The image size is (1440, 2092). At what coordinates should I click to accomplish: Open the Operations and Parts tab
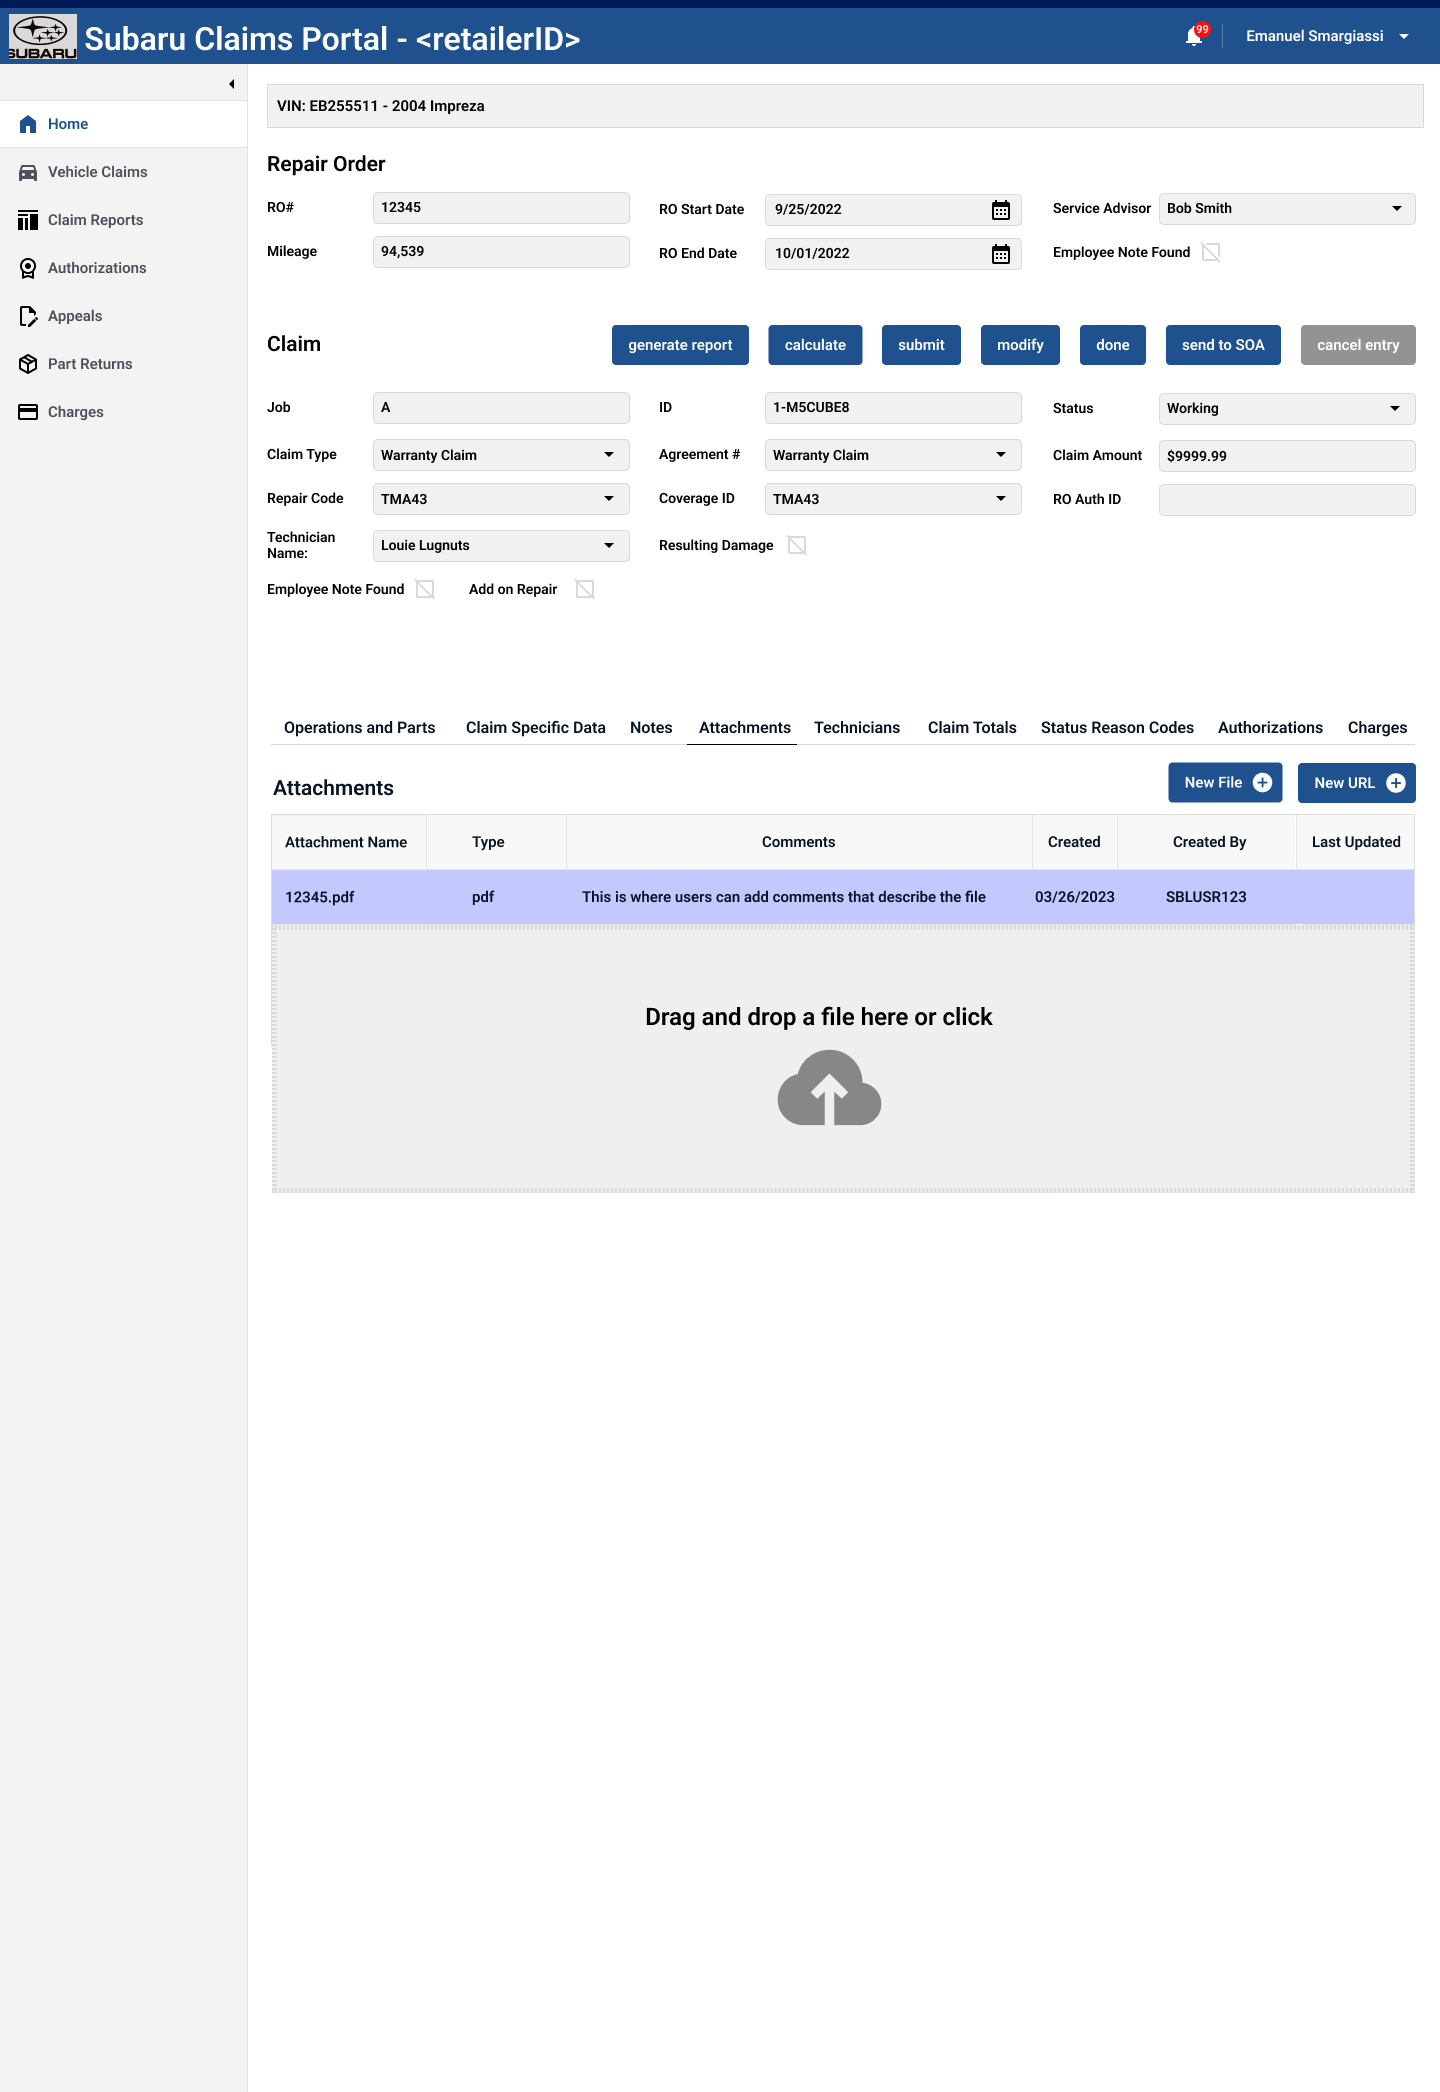(359, 728)
